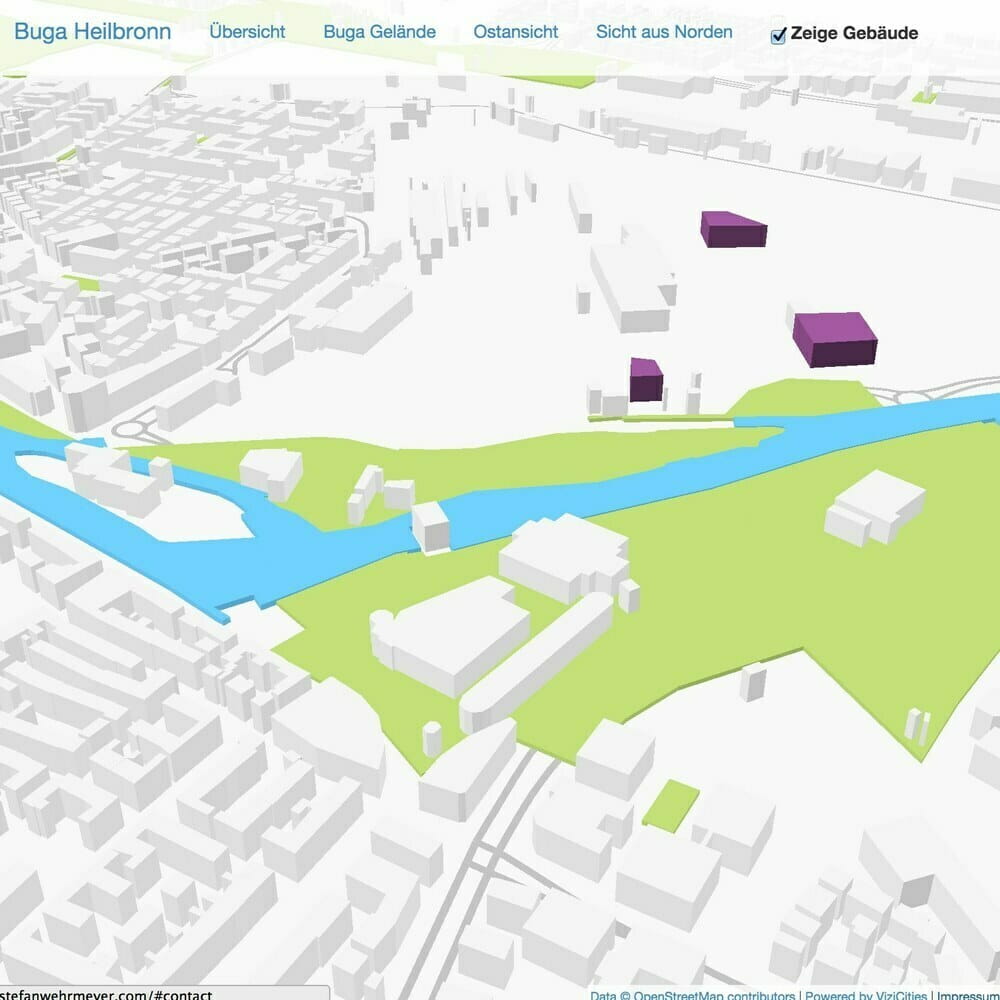The height and width of the screenshot is (1000, 1000).
Task: Click the stefanwehrmeyer.com/#contact status link
Action: 105,995
